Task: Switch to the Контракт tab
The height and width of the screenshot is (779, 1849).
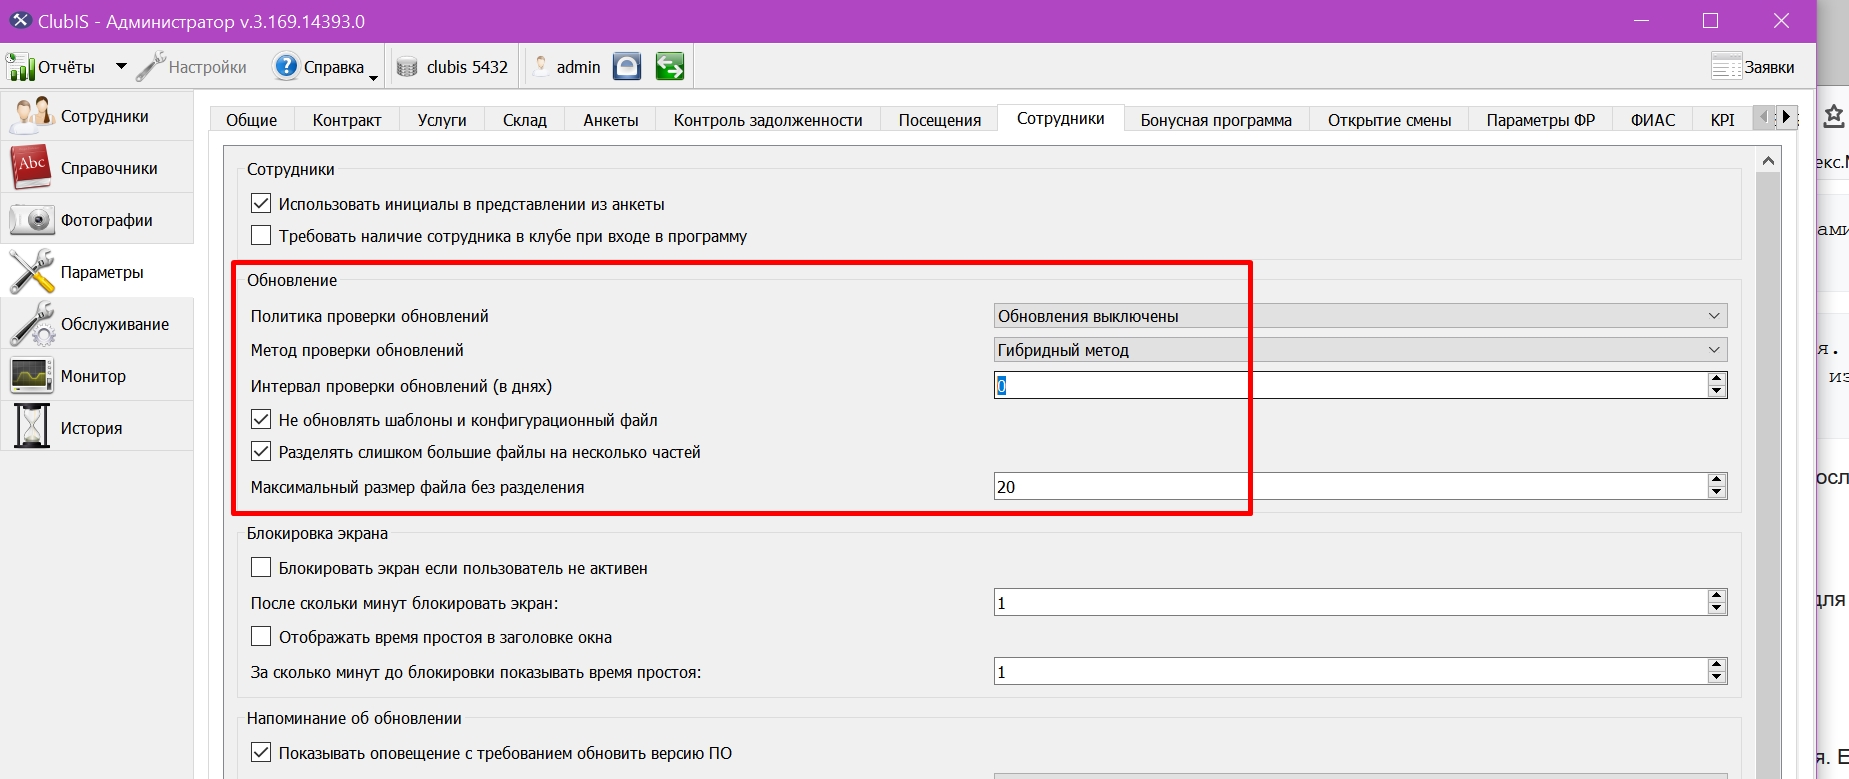Action: [347, 120]
